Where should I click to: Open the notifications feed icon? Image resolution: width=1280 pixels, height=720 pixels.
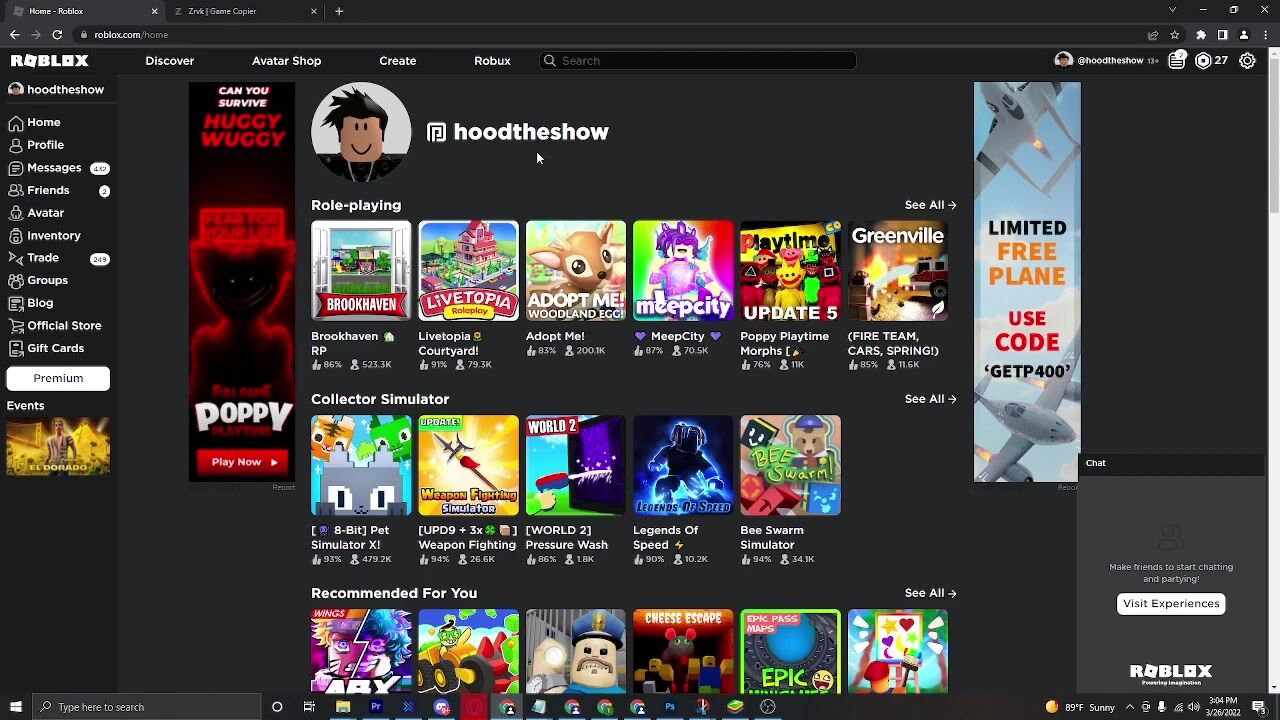click(x=1177, y=61)
